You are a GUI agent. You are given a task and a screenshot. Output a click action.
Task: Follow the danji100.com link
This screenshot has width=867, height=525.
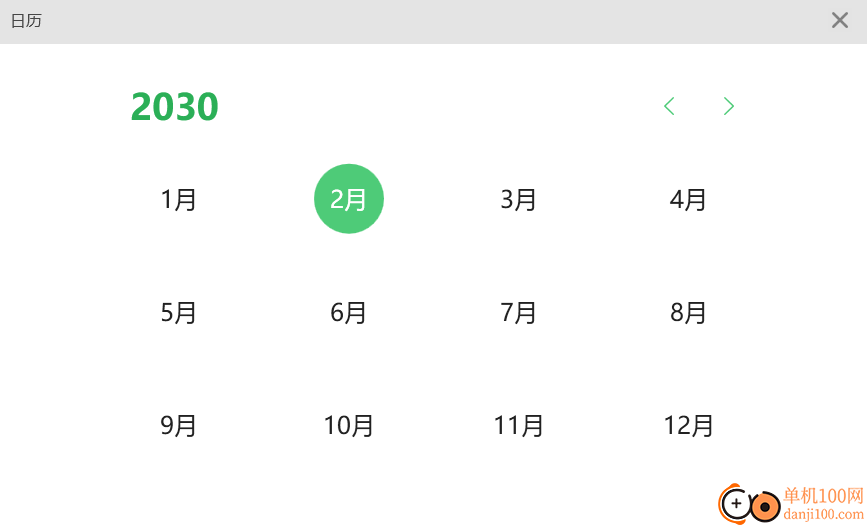[x=823, y=514]
